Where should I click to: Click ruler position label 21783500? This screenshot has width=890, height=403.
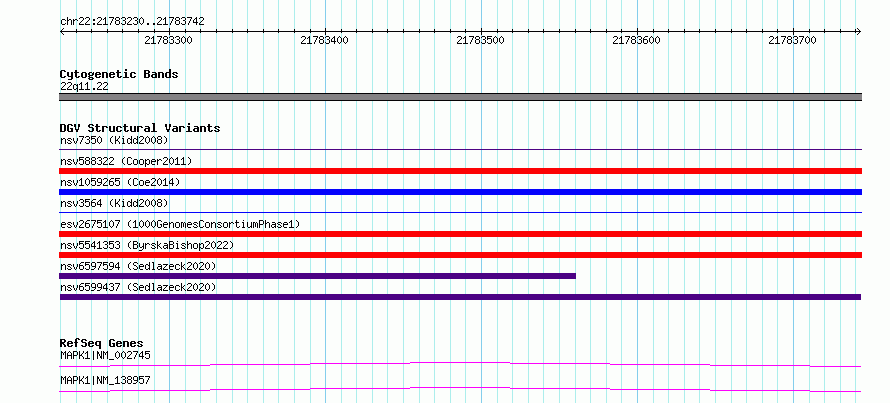click(481, 40)
